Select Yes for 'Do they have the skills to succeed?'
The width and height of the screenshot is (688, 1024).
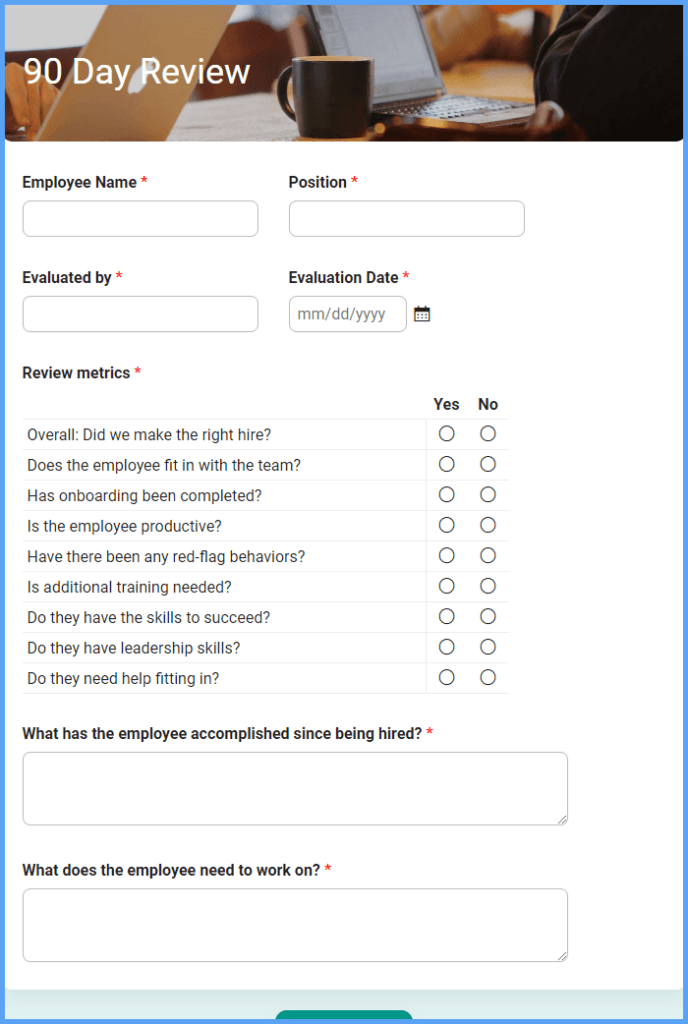click(x=446, y=616)
